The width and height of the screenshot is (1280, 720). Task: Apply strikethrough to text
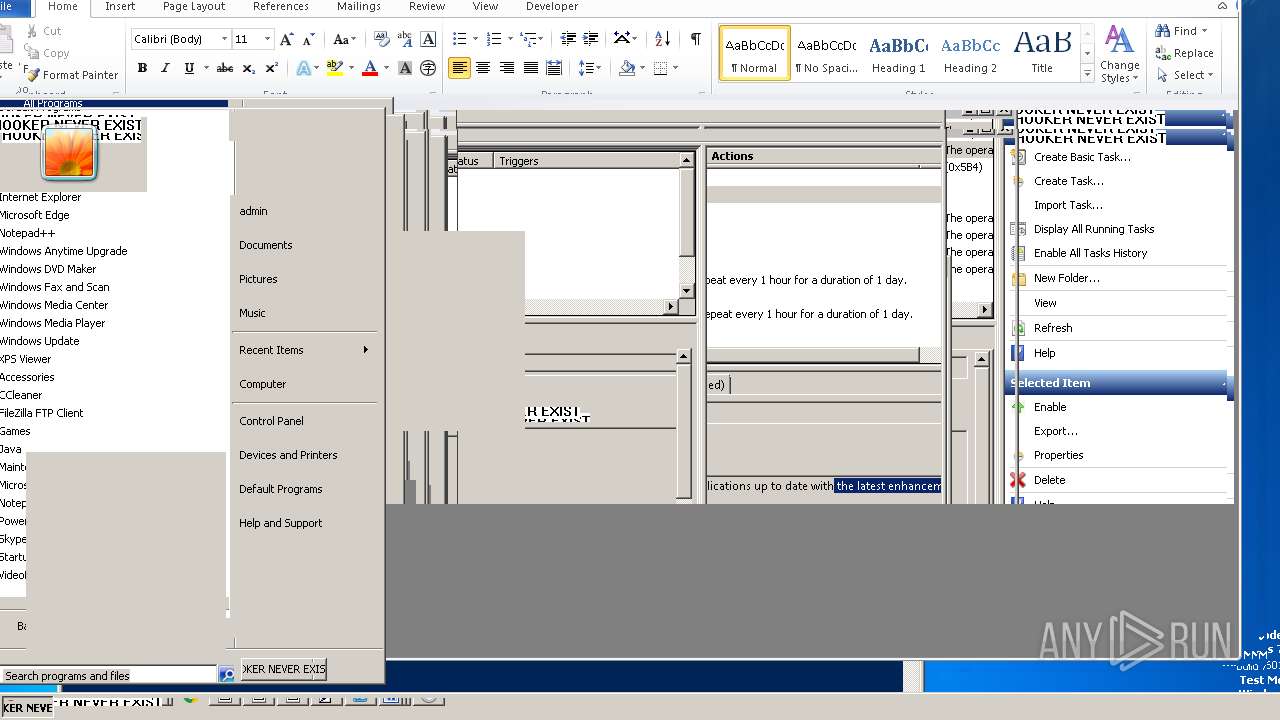[225, 68]
